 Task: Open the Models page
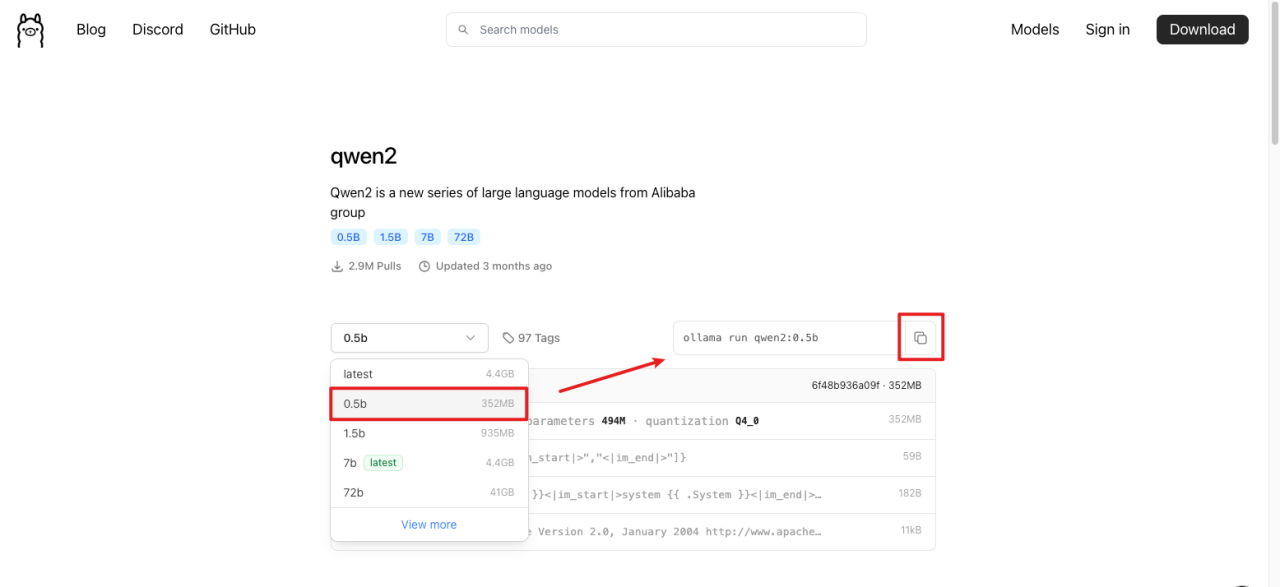pos(1034,30)
